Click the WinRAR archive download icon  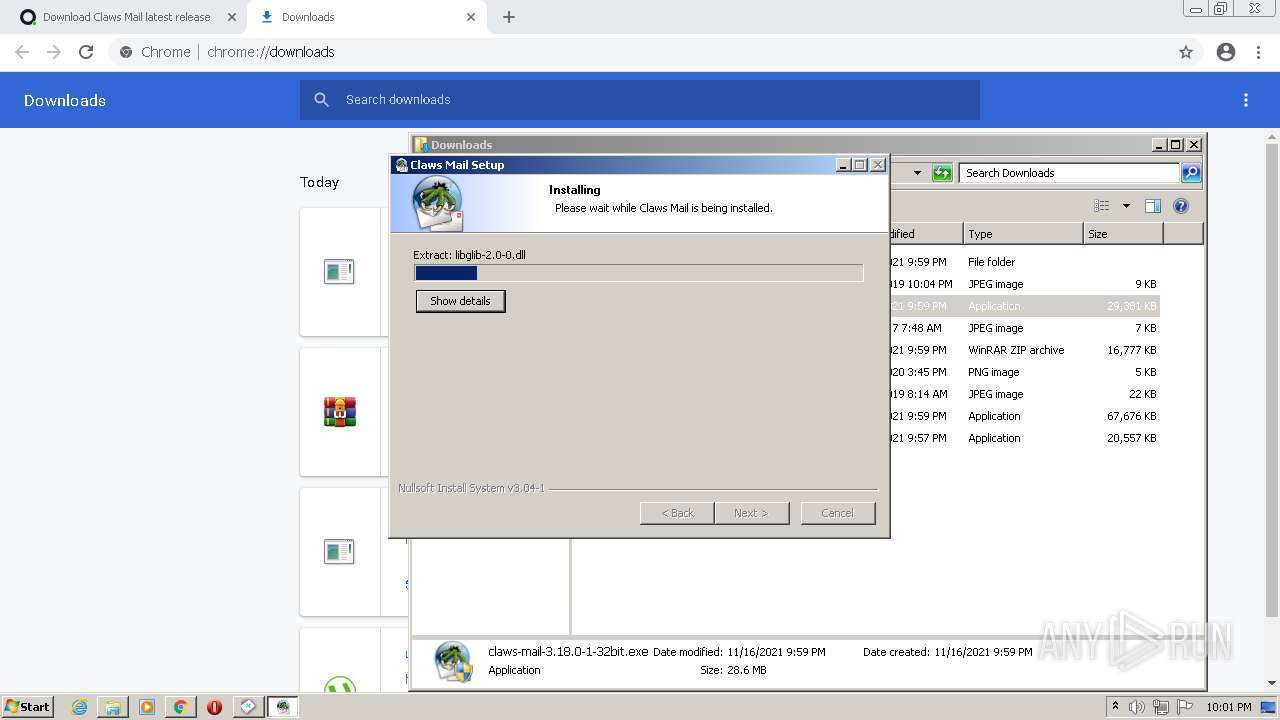[x=340, y=412]
